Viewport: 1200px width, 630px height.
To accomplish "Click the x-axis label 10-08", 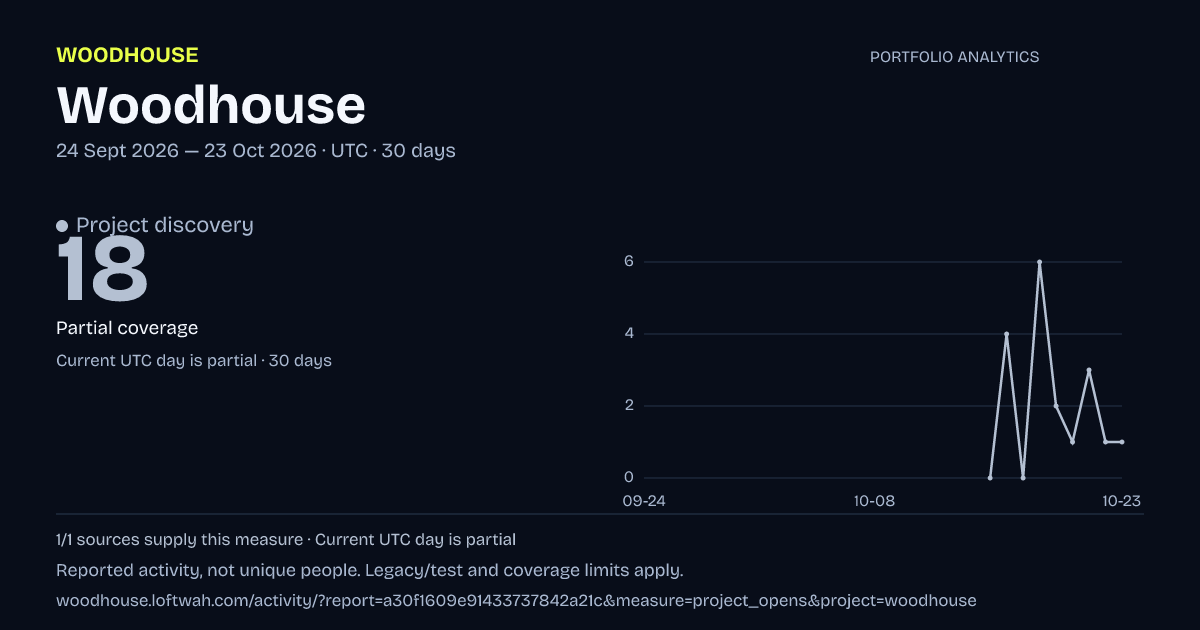I will tap(874, 501).
